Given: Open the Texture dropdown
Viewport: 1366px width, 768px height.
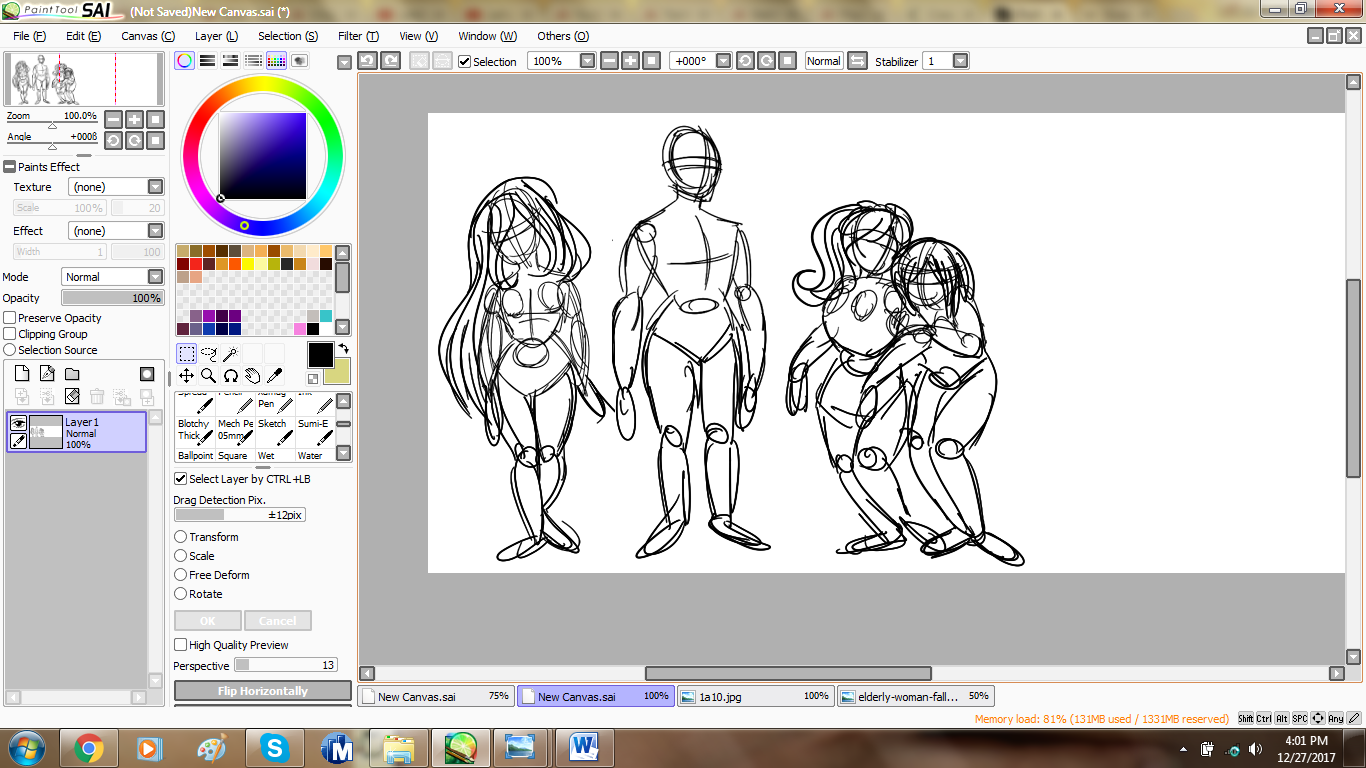Looking at the screenshot, I should click(155, 187).
